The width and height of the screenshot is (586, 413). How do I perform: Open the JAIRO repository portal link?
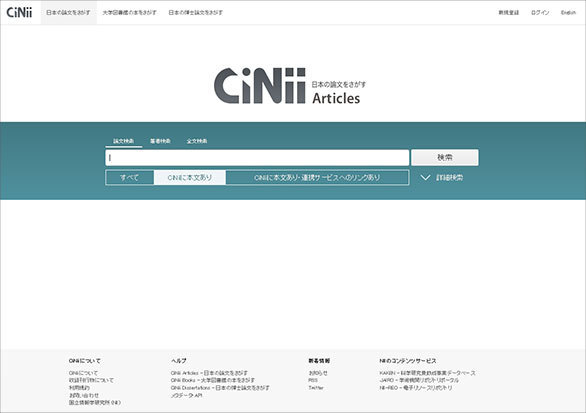(419, 380)
